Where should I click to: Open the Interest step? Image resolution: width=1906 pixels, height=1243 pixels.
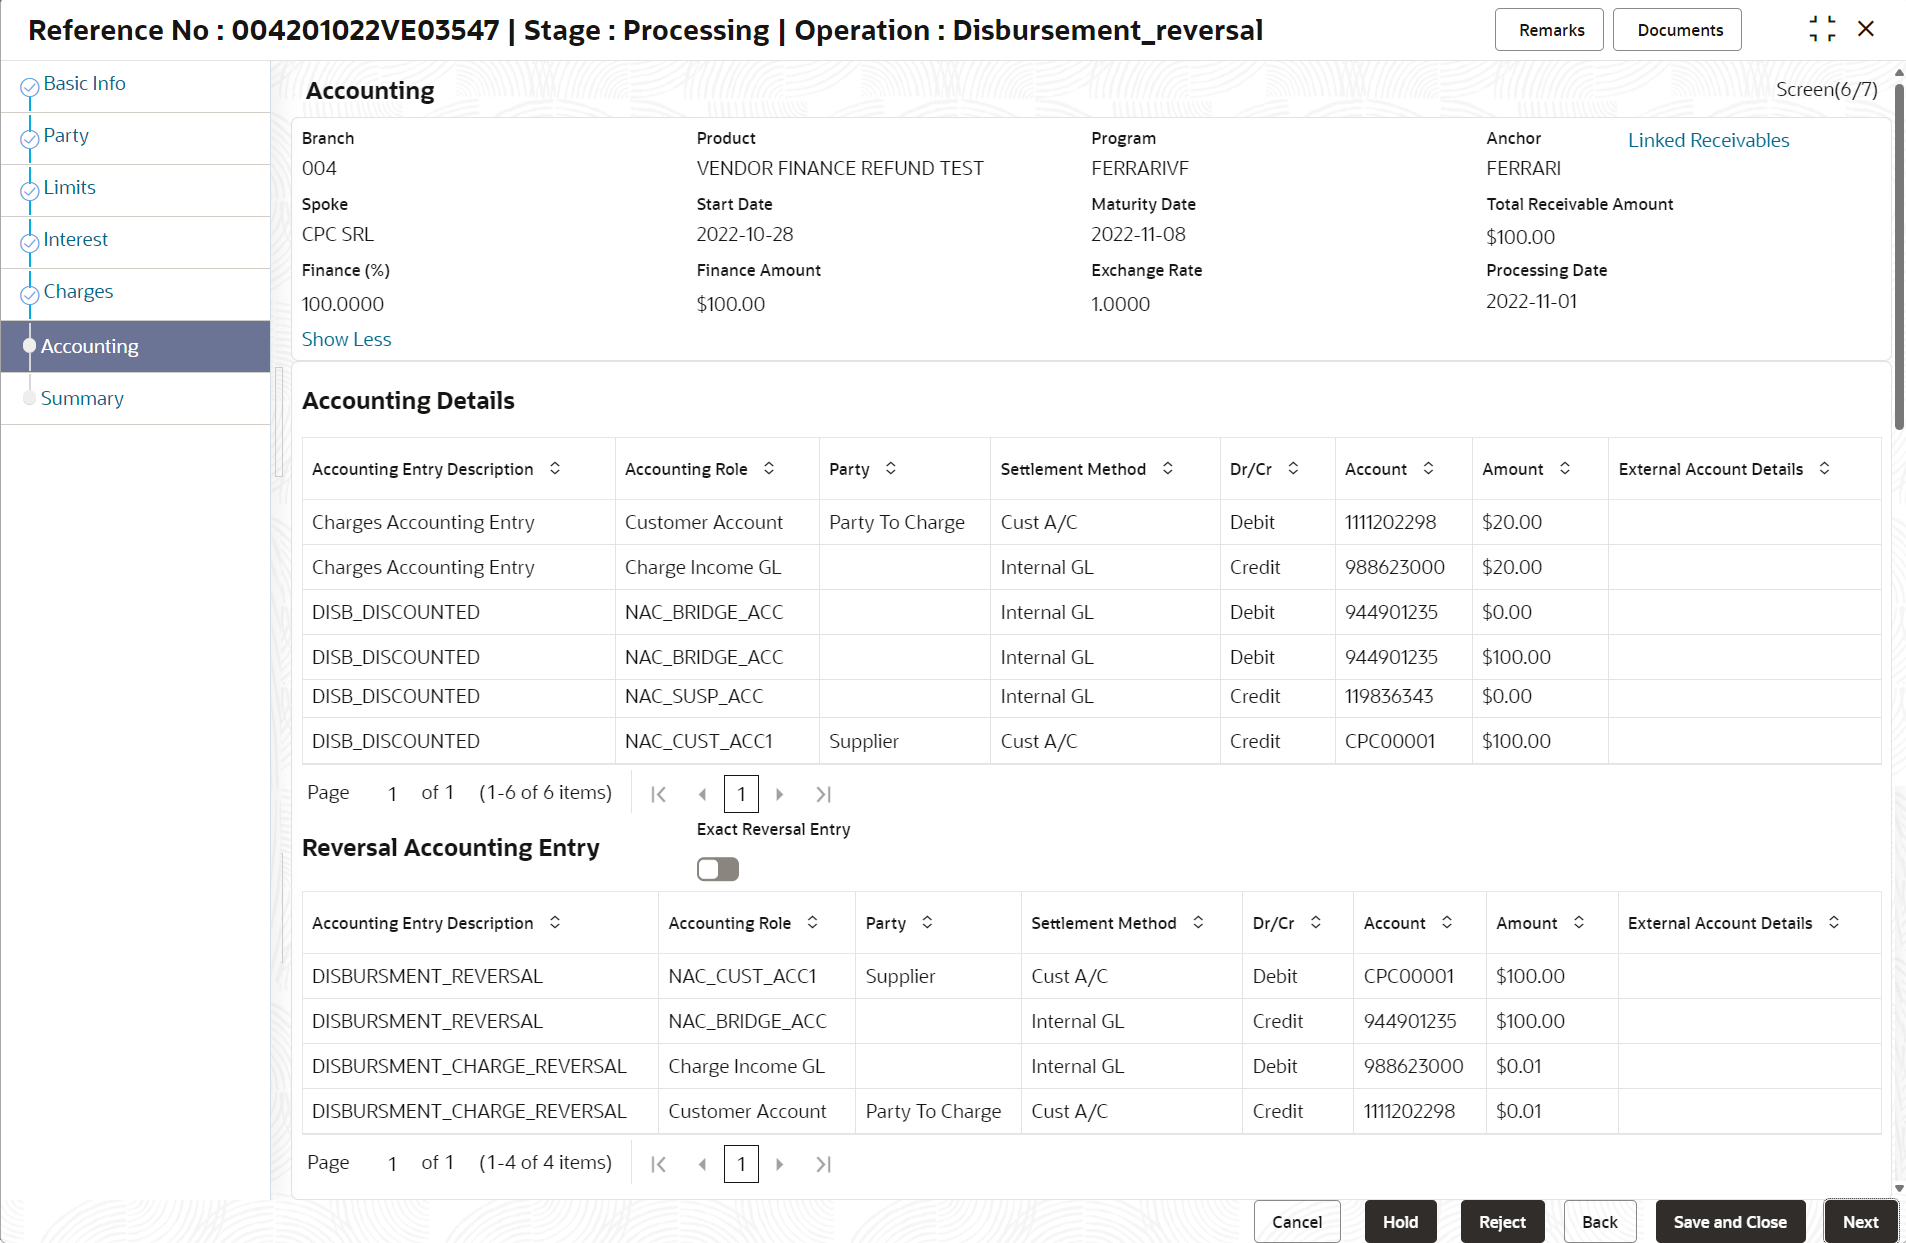click(75, 239)
